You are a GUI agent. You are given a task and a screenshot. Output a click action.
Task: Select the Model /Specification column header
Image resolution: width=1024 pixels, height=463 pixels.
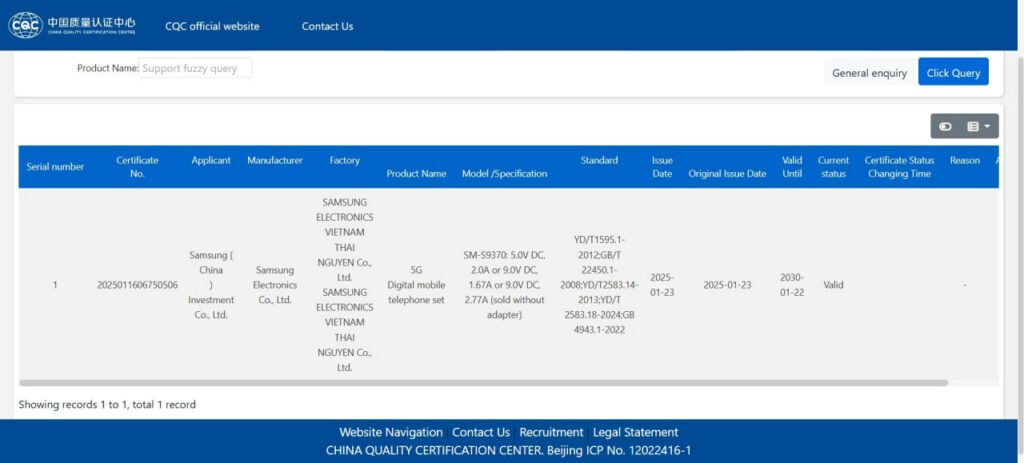coord(505,173)
